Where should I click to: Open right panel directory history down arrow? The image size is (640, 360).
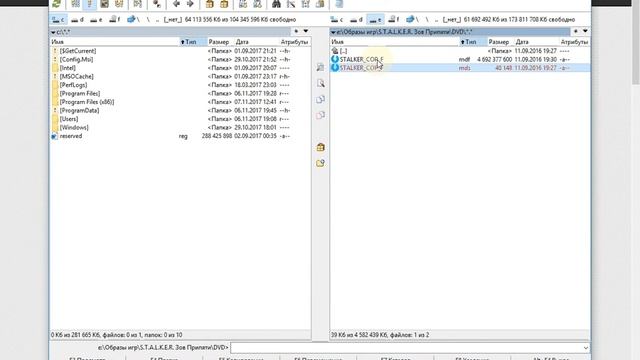click(x=585, y=31)
